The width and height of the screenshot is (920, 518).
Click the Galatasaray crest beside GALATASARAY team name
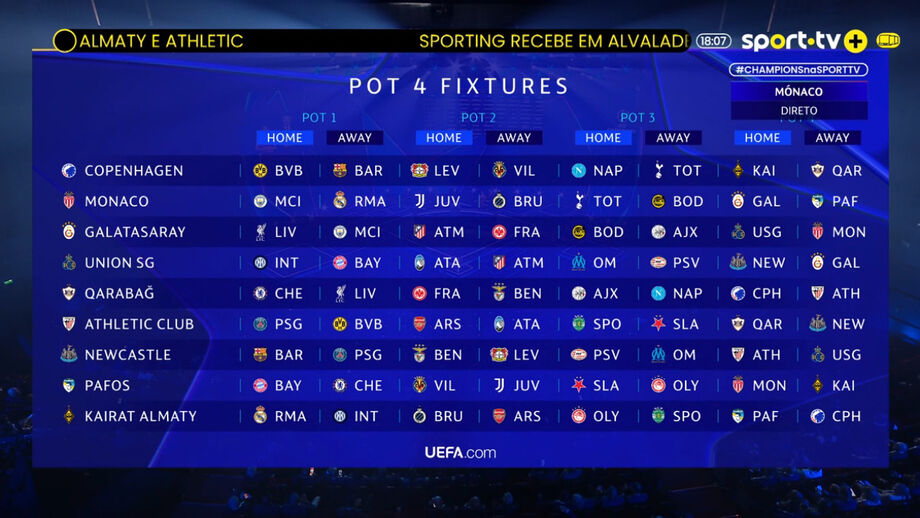coord(69,232)
